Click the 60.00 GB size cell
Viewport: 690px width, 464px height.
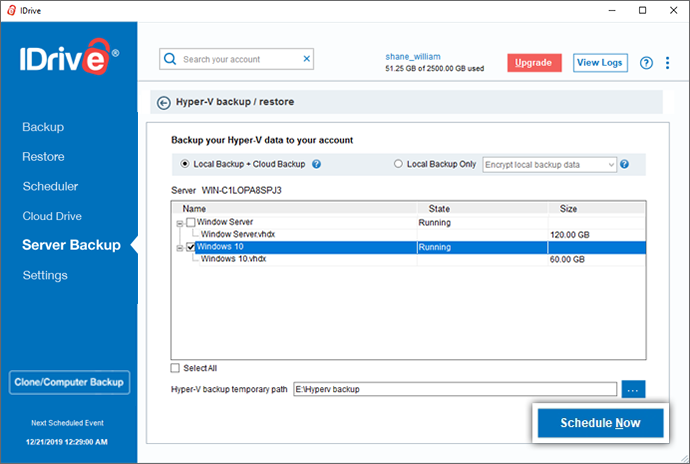click(567, 259)
